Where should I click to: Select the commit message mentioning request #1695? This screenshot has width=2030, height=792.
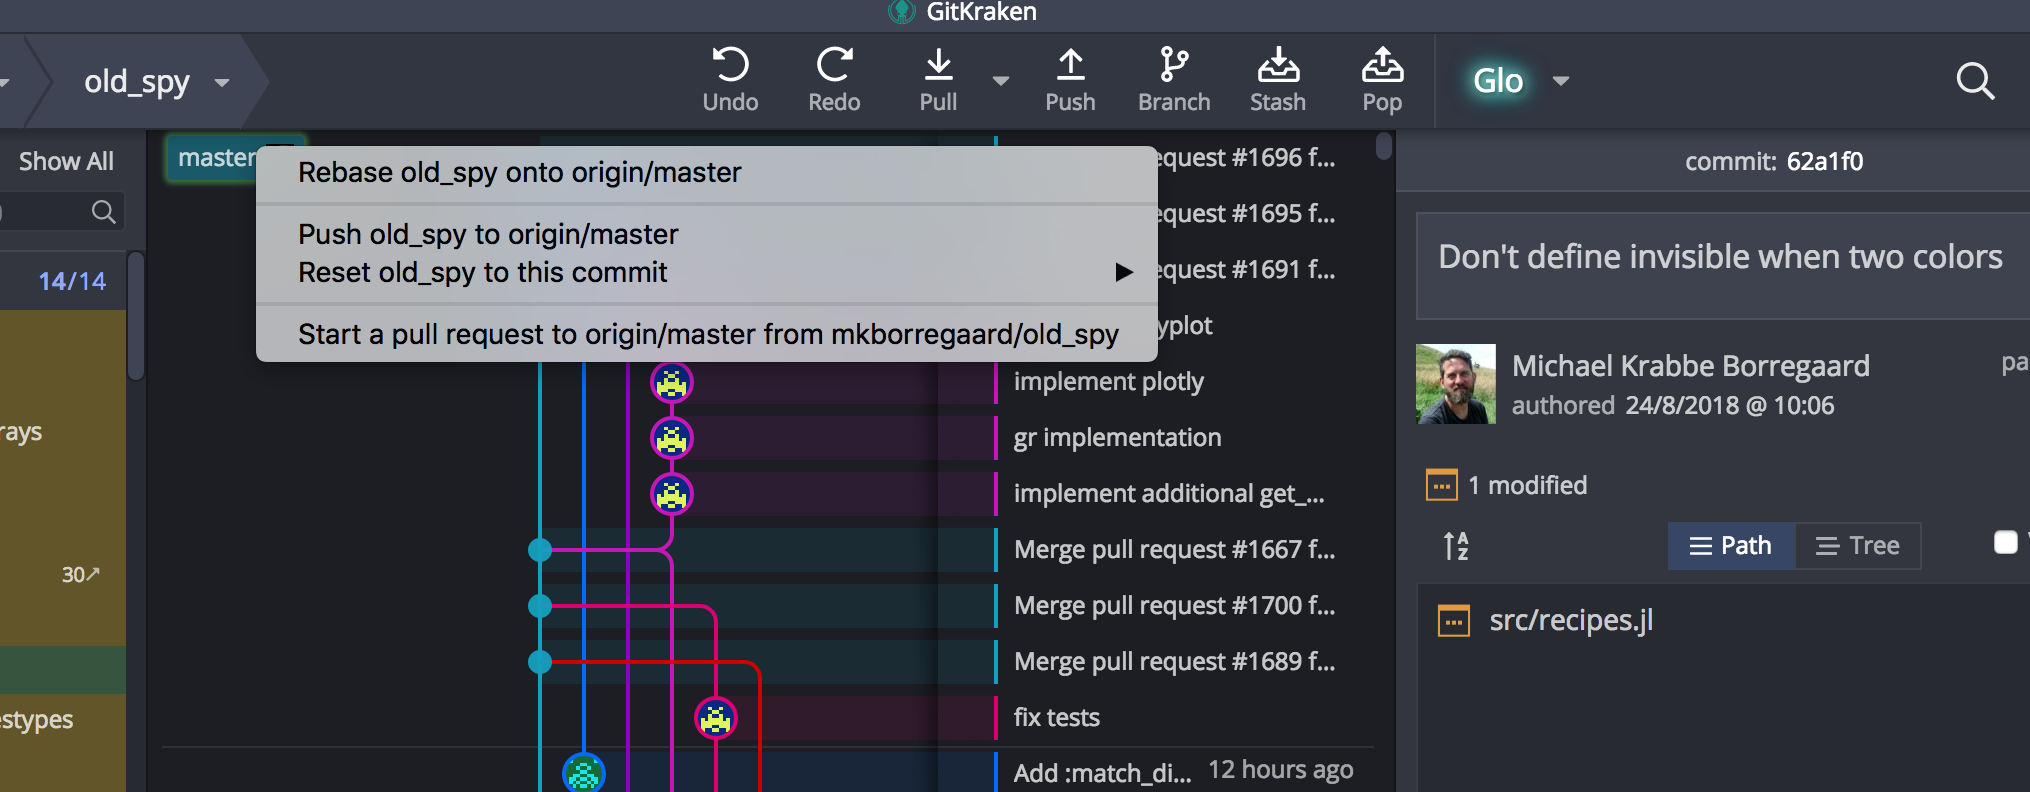(1247, 214)
